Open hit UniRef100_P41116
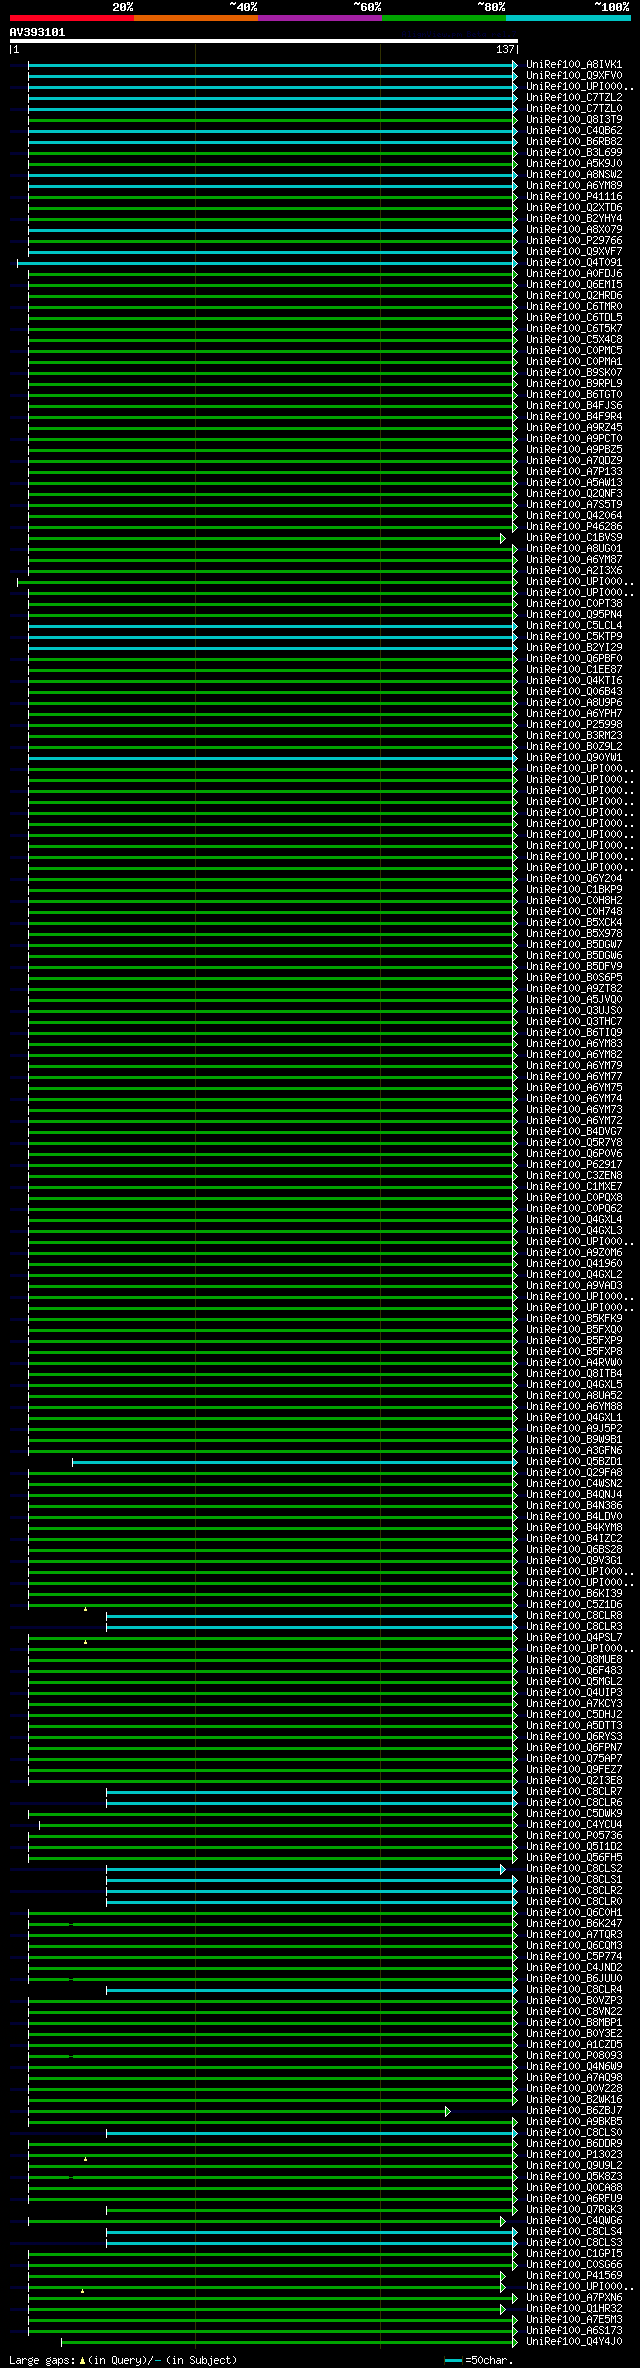This screenshot has width=640, height=2368. pyautogui.click(x=574, y=197)
